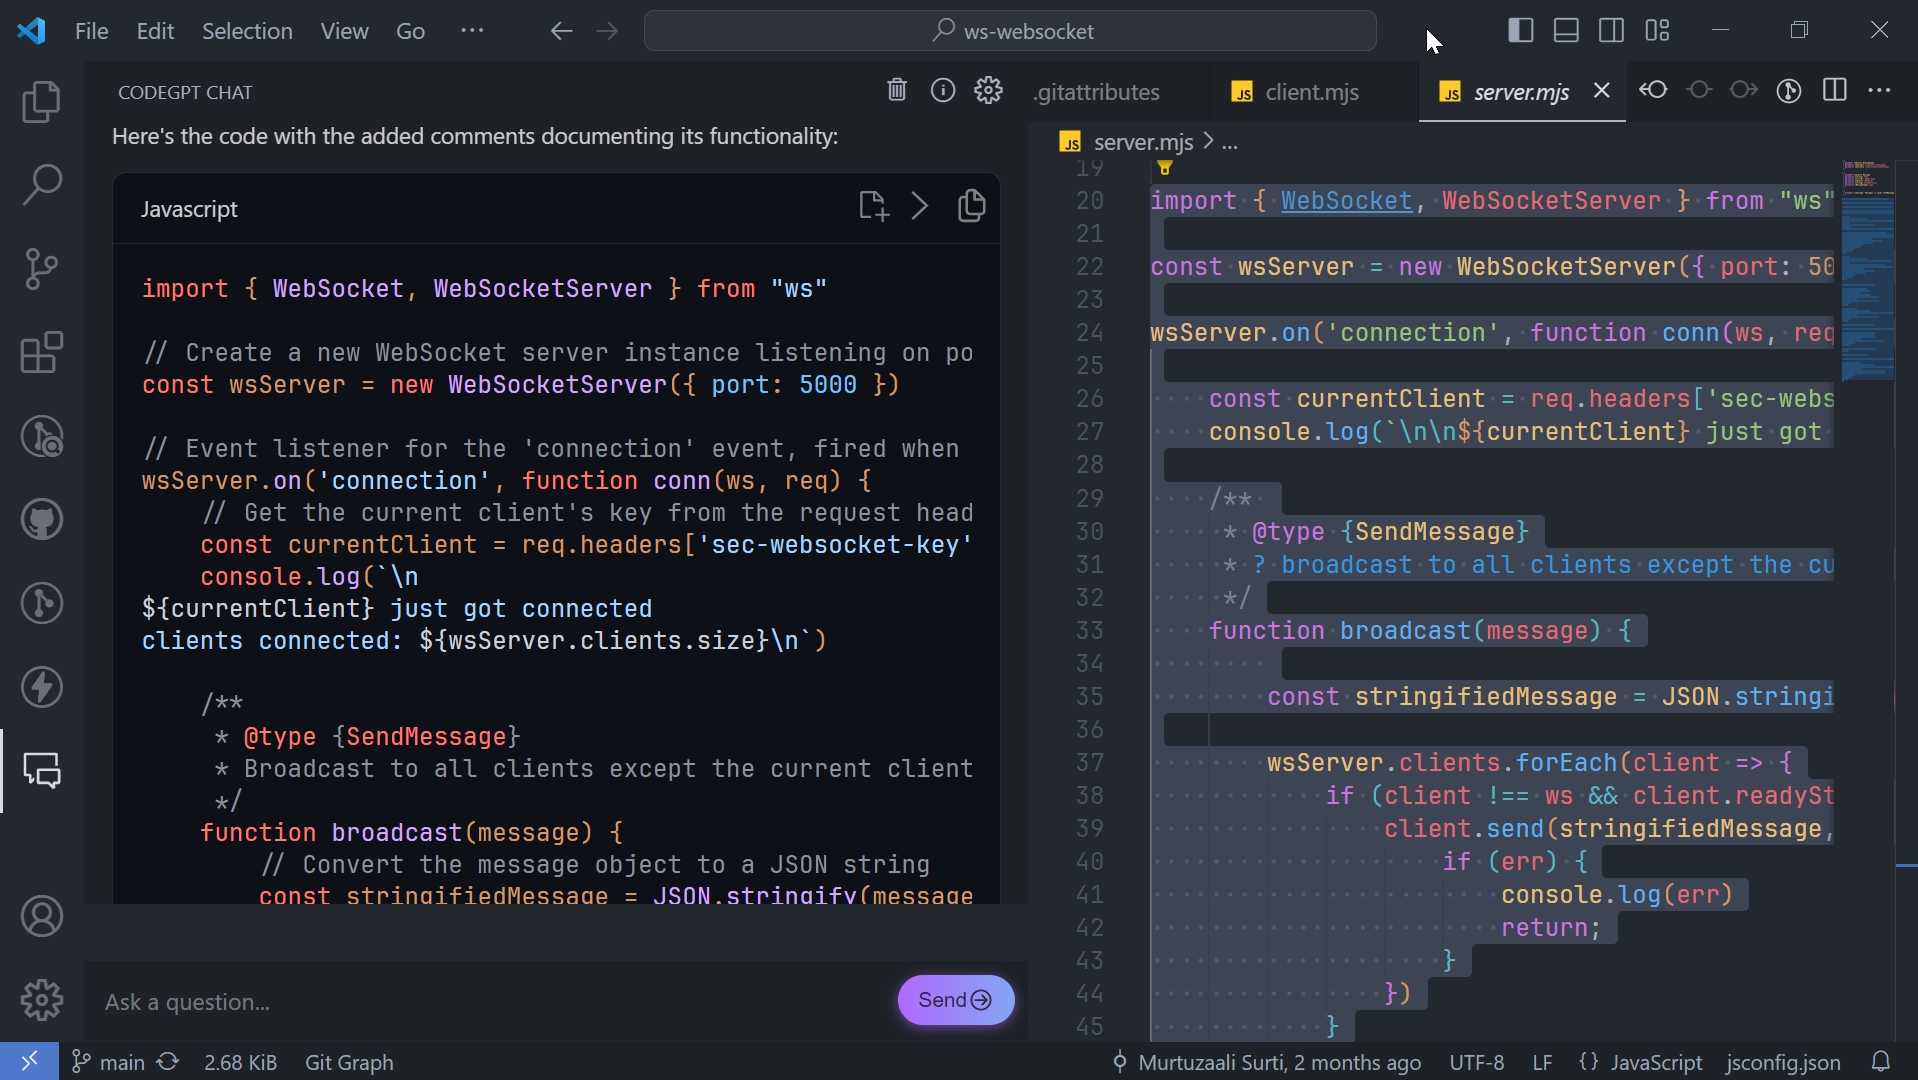Open the Extensions view
Screen dimensions: 1918x1080
point(42,353)
